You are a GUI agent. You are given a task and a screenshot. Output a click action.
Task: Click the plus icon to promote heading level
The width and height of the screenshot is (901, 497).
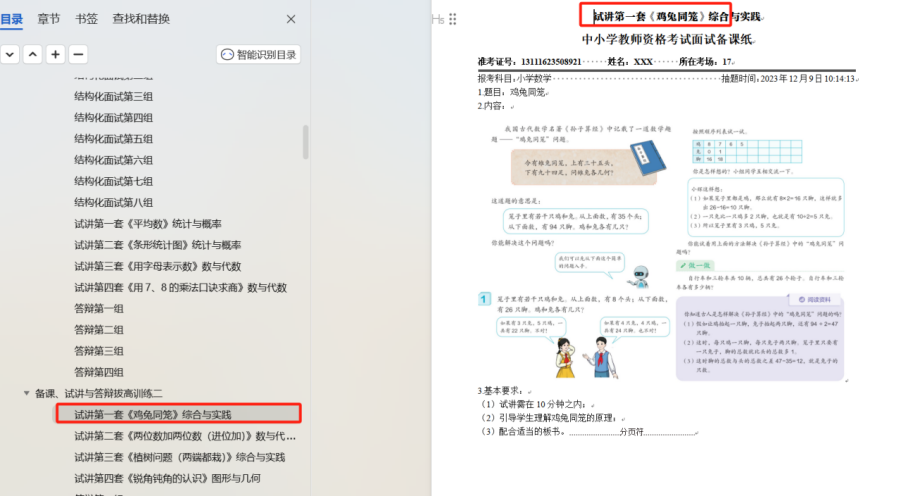(x=56, y=54)
